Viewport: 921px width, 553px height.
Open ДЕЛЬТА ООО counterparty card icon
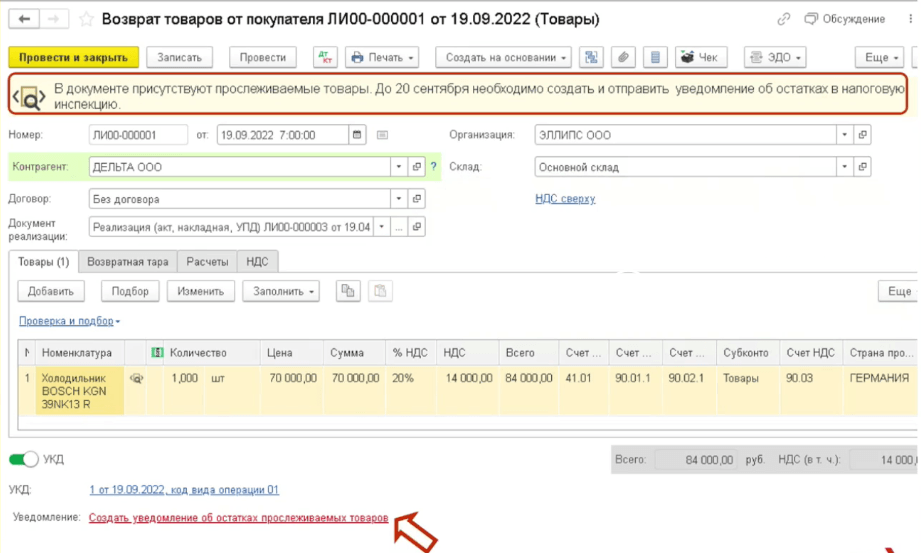[x=417, y=167]
